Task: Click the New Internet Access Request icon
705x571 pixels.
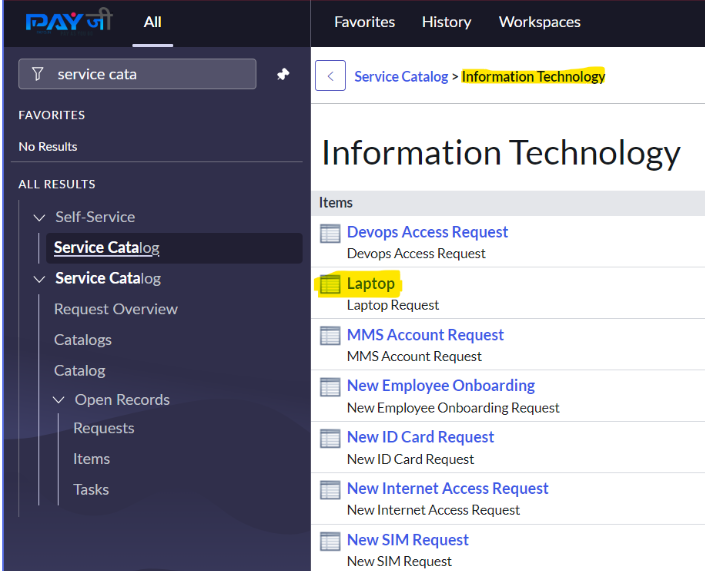Action: (x=330, y=490)
